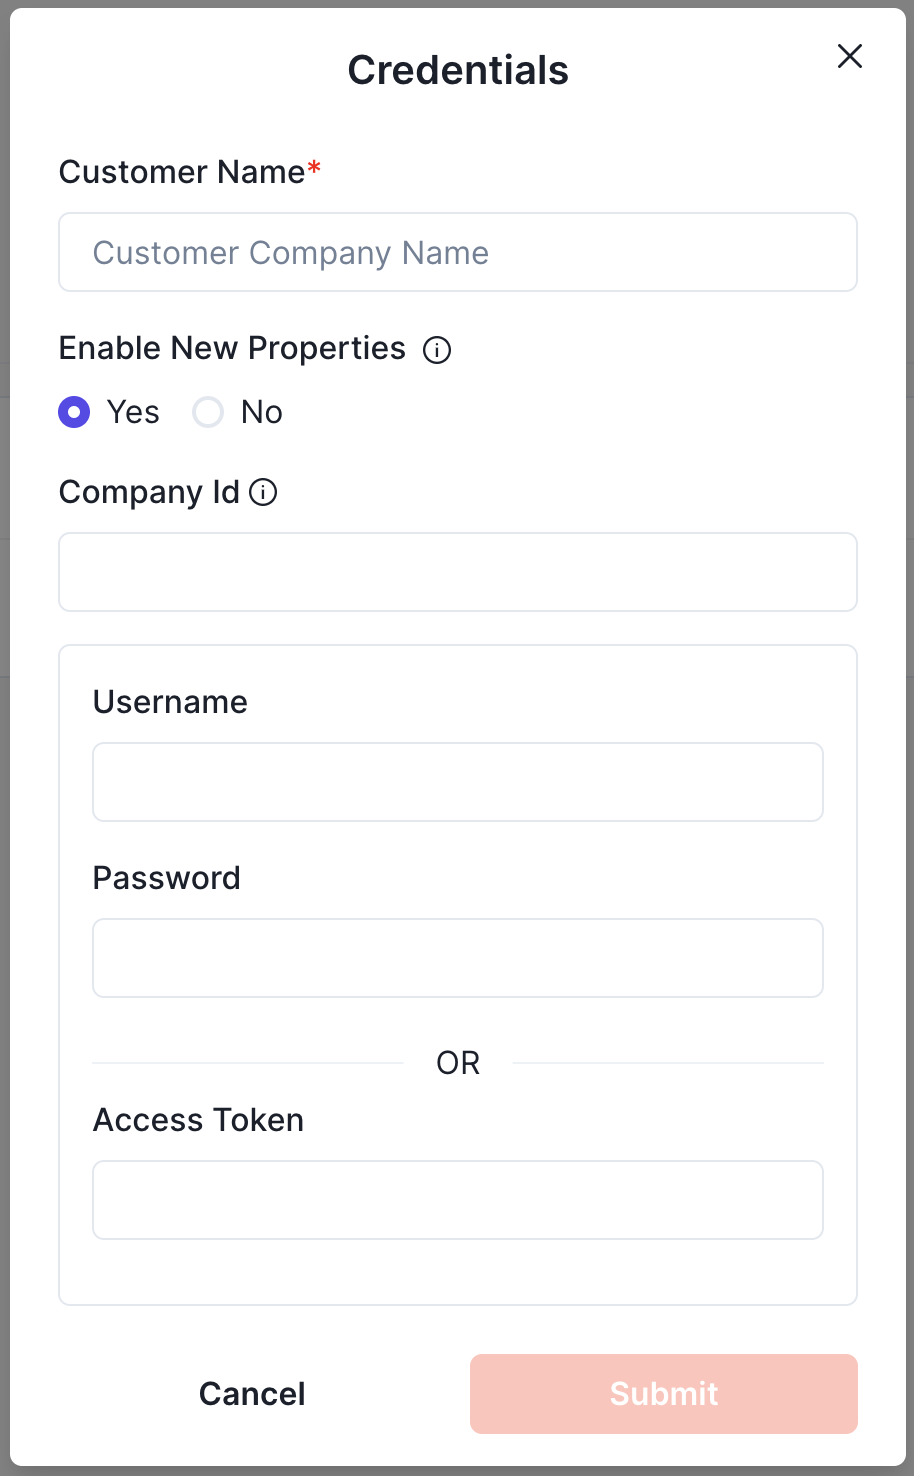The width and height of the screenshot is (914, 1476).
Task: Click the Access Token label
Action: (x=198, y=1120)
